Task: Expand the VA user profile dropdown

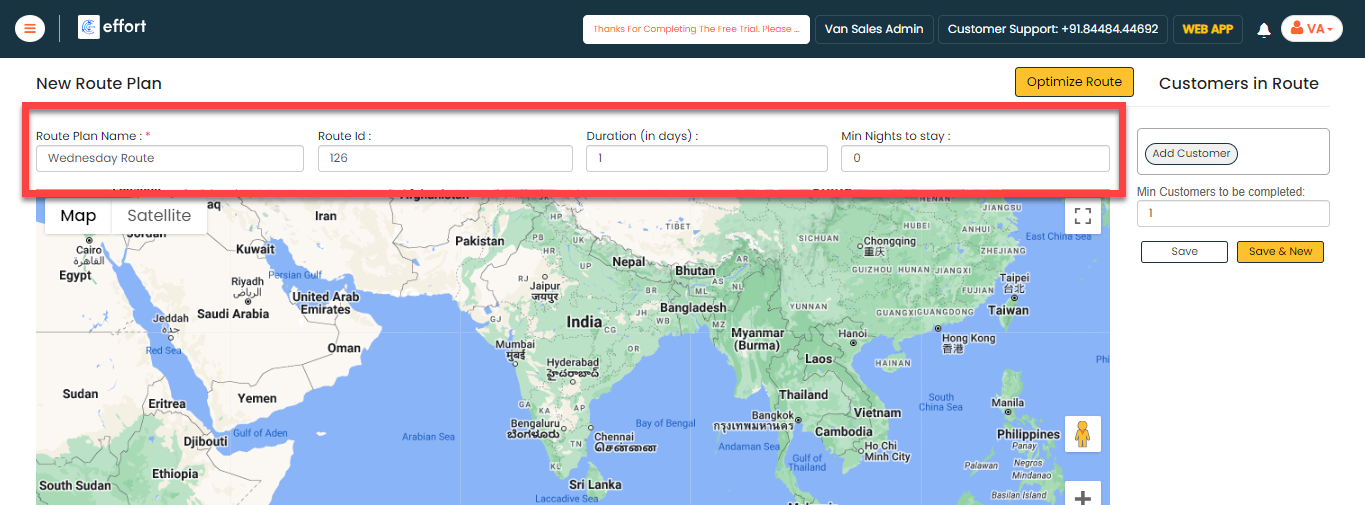Action: coord(1311,29)
